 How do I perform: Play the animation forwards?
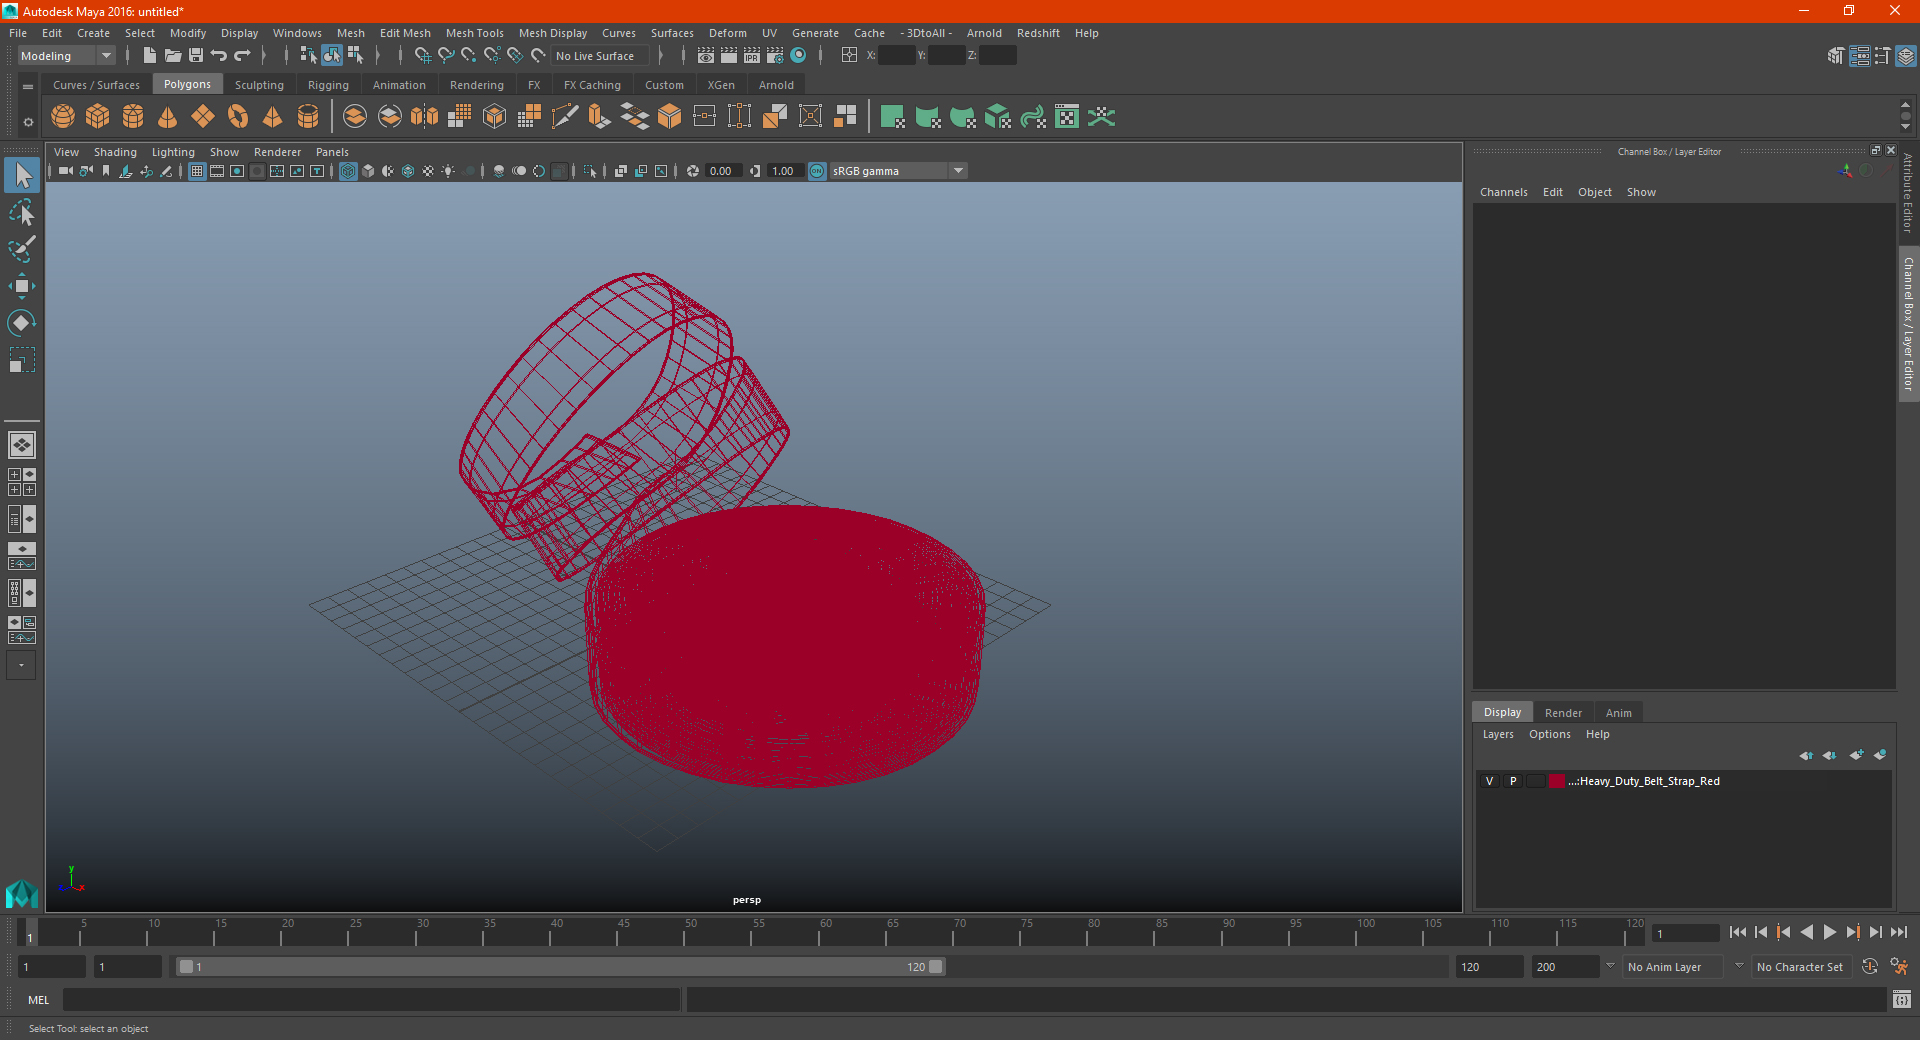point(1830,932)
